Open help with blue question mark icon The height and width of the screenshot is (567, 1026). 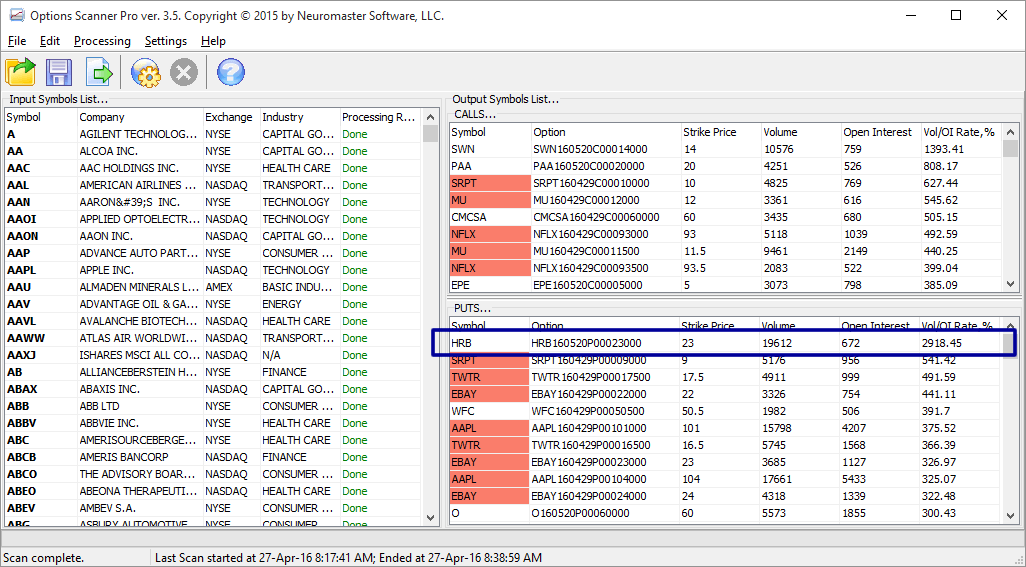(x=230, y=72)
